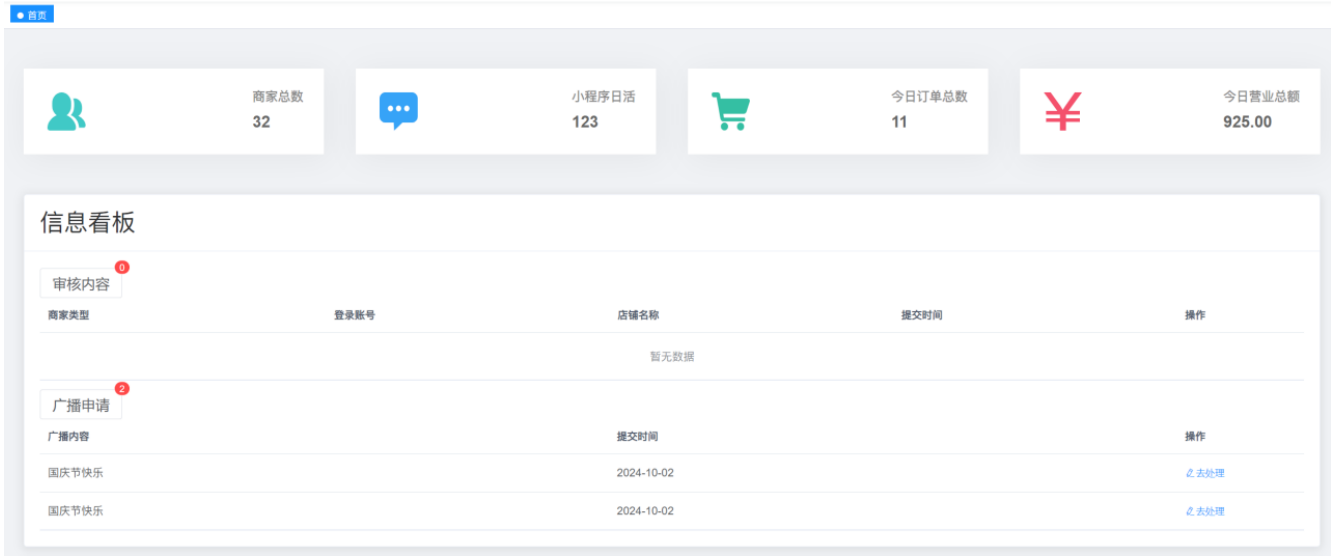Select the 今日订单总数 value 11

click(899, 122)
